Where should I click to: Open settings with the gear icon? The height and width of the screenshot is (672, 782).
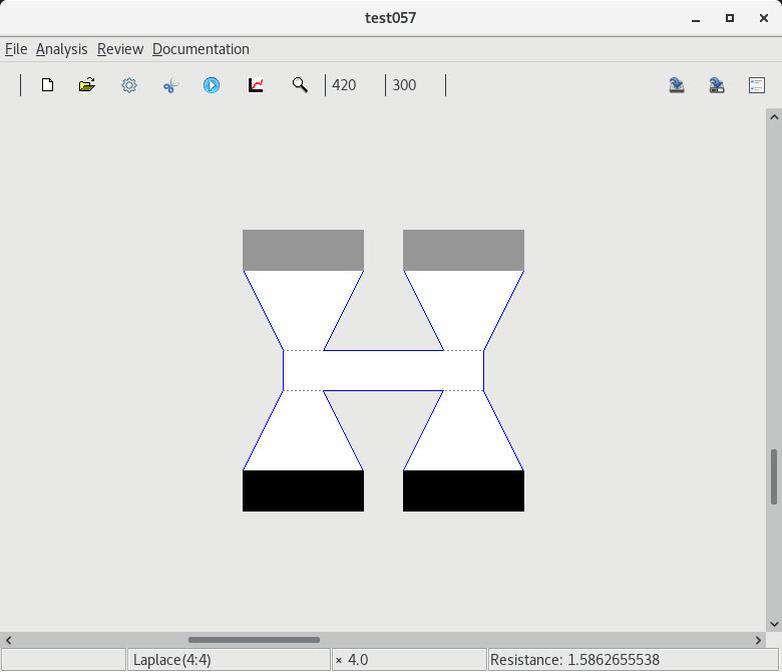pos(129,85)
